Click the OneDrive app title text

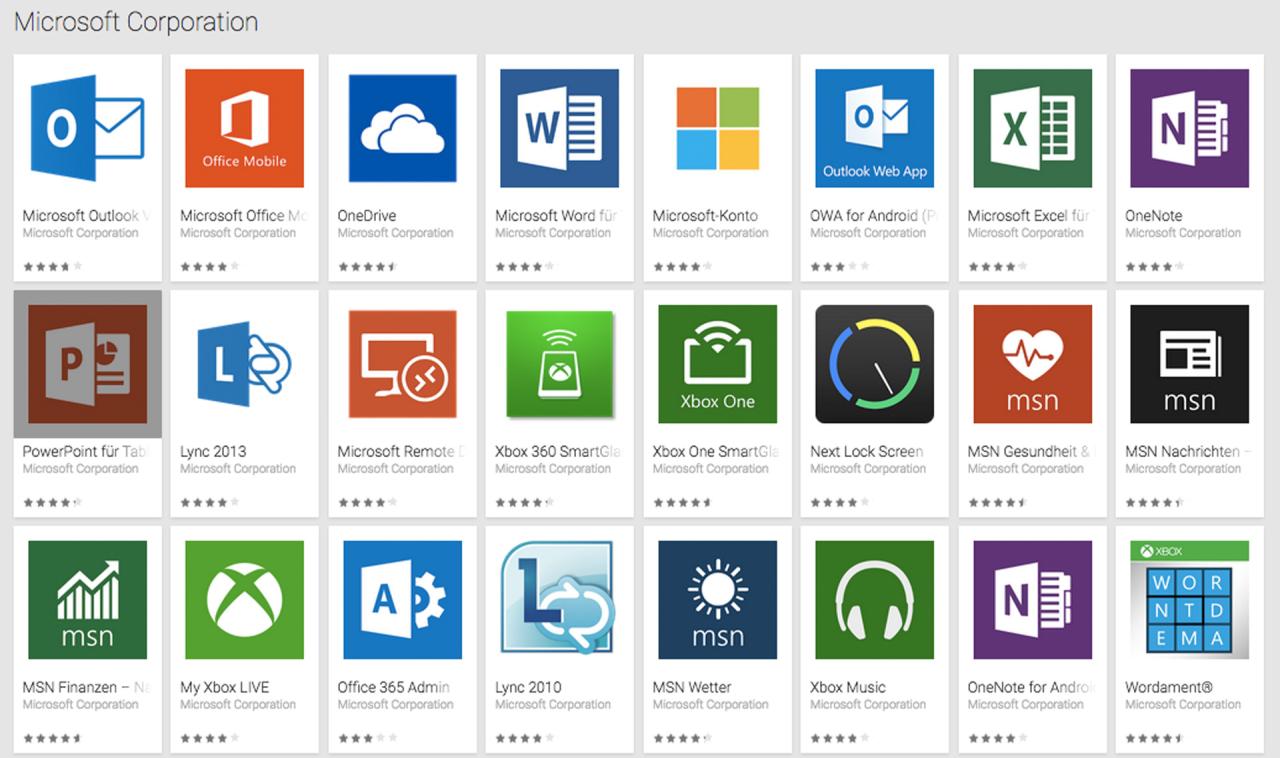[367, 215]
